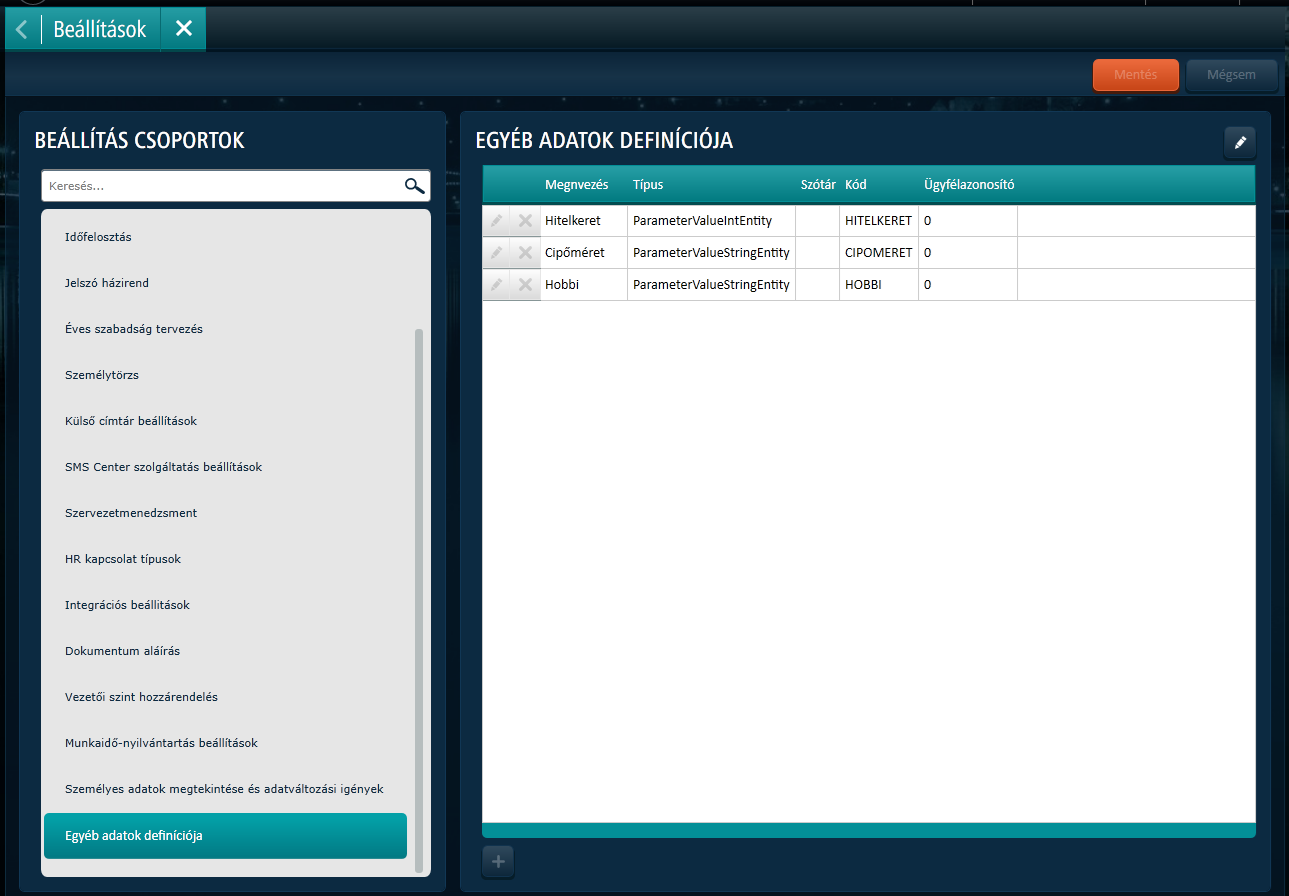Select Jelszó házirend settings group
Viewport: 1289px width, 896px height.
107,283
